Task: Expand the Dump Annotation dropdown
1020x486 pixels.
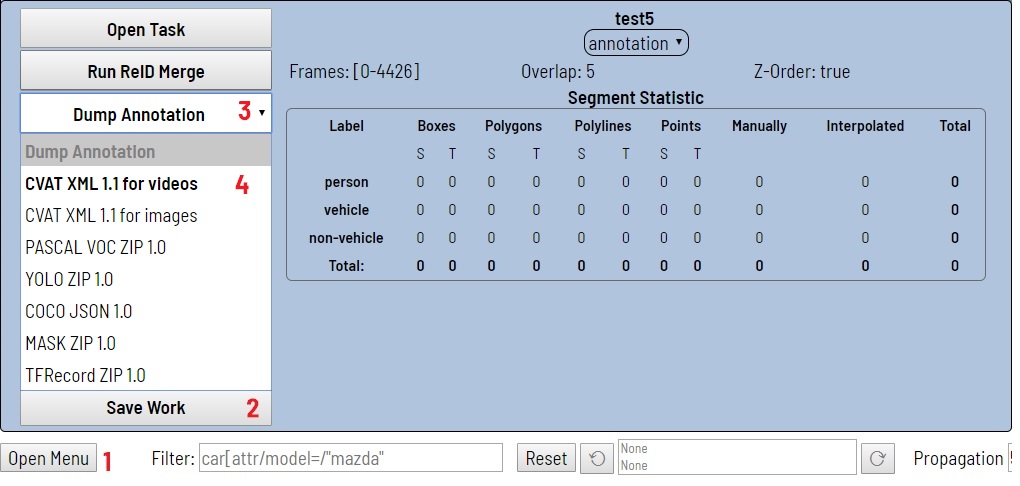Action: [x=146, y=114]
